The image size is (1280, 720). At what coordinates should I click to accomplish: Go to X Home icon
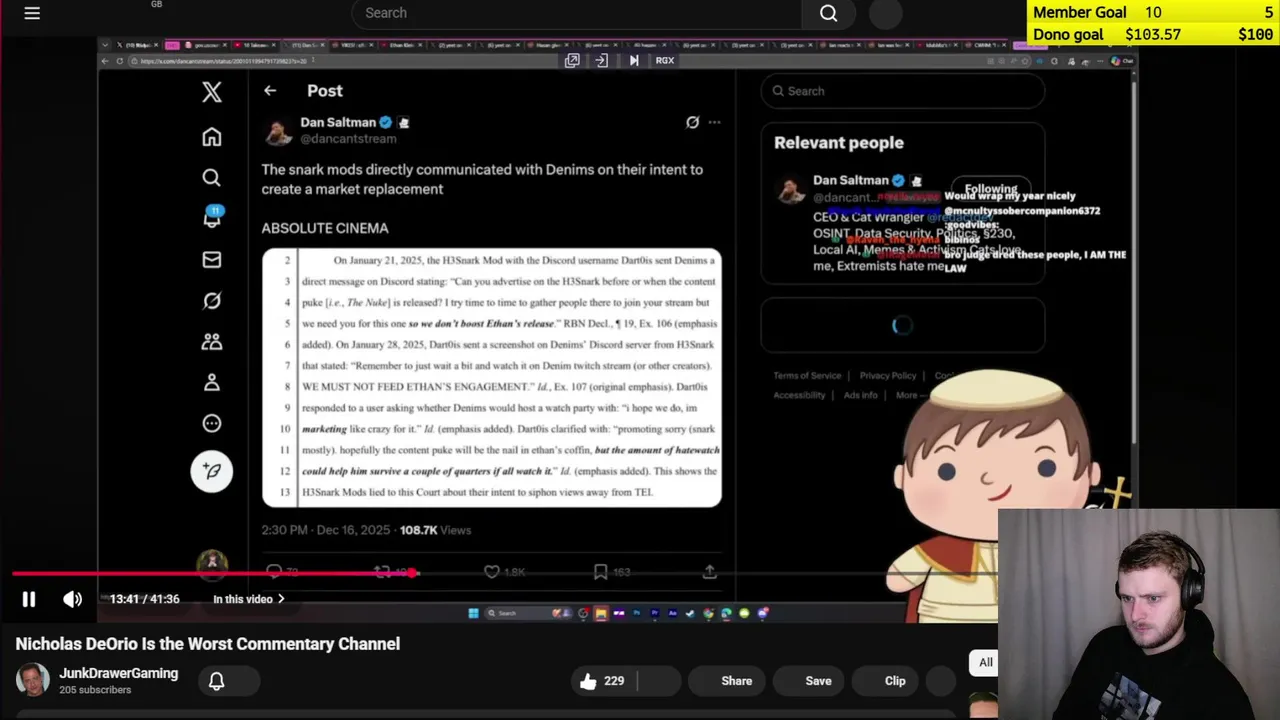(211, 136)
